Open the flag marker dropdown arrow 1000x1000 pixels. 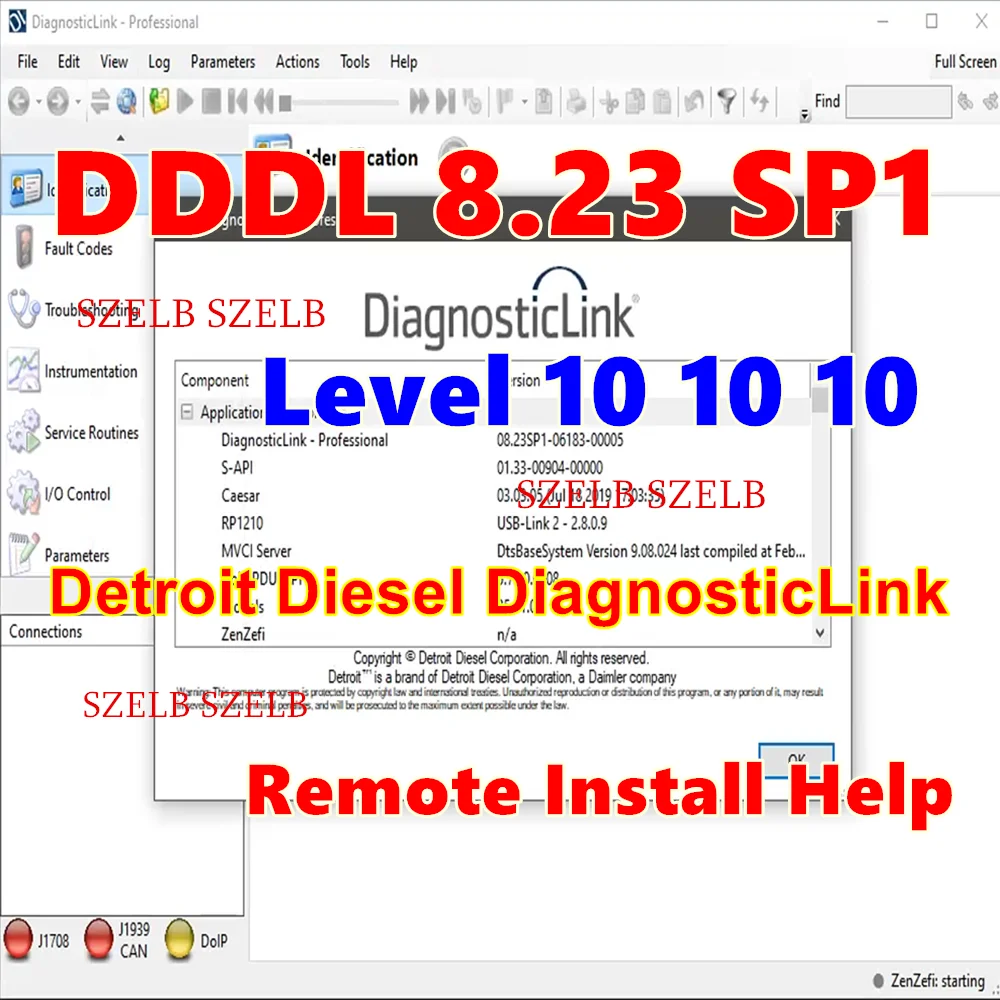point(524,102)
